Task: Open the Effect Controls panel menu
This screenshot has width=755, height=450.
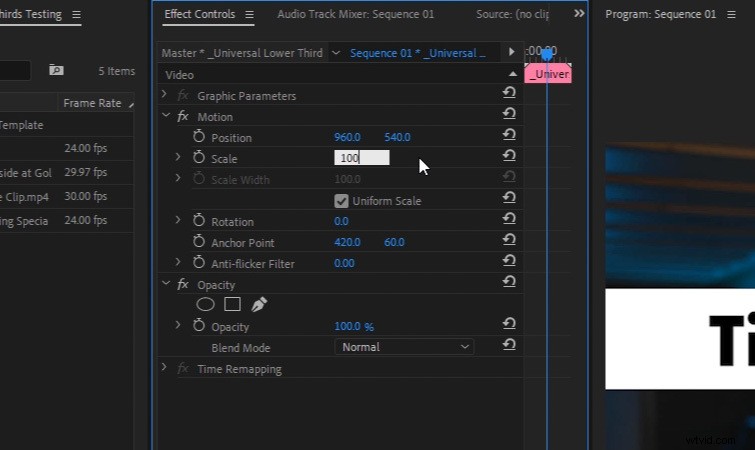Action: point(249,15)
